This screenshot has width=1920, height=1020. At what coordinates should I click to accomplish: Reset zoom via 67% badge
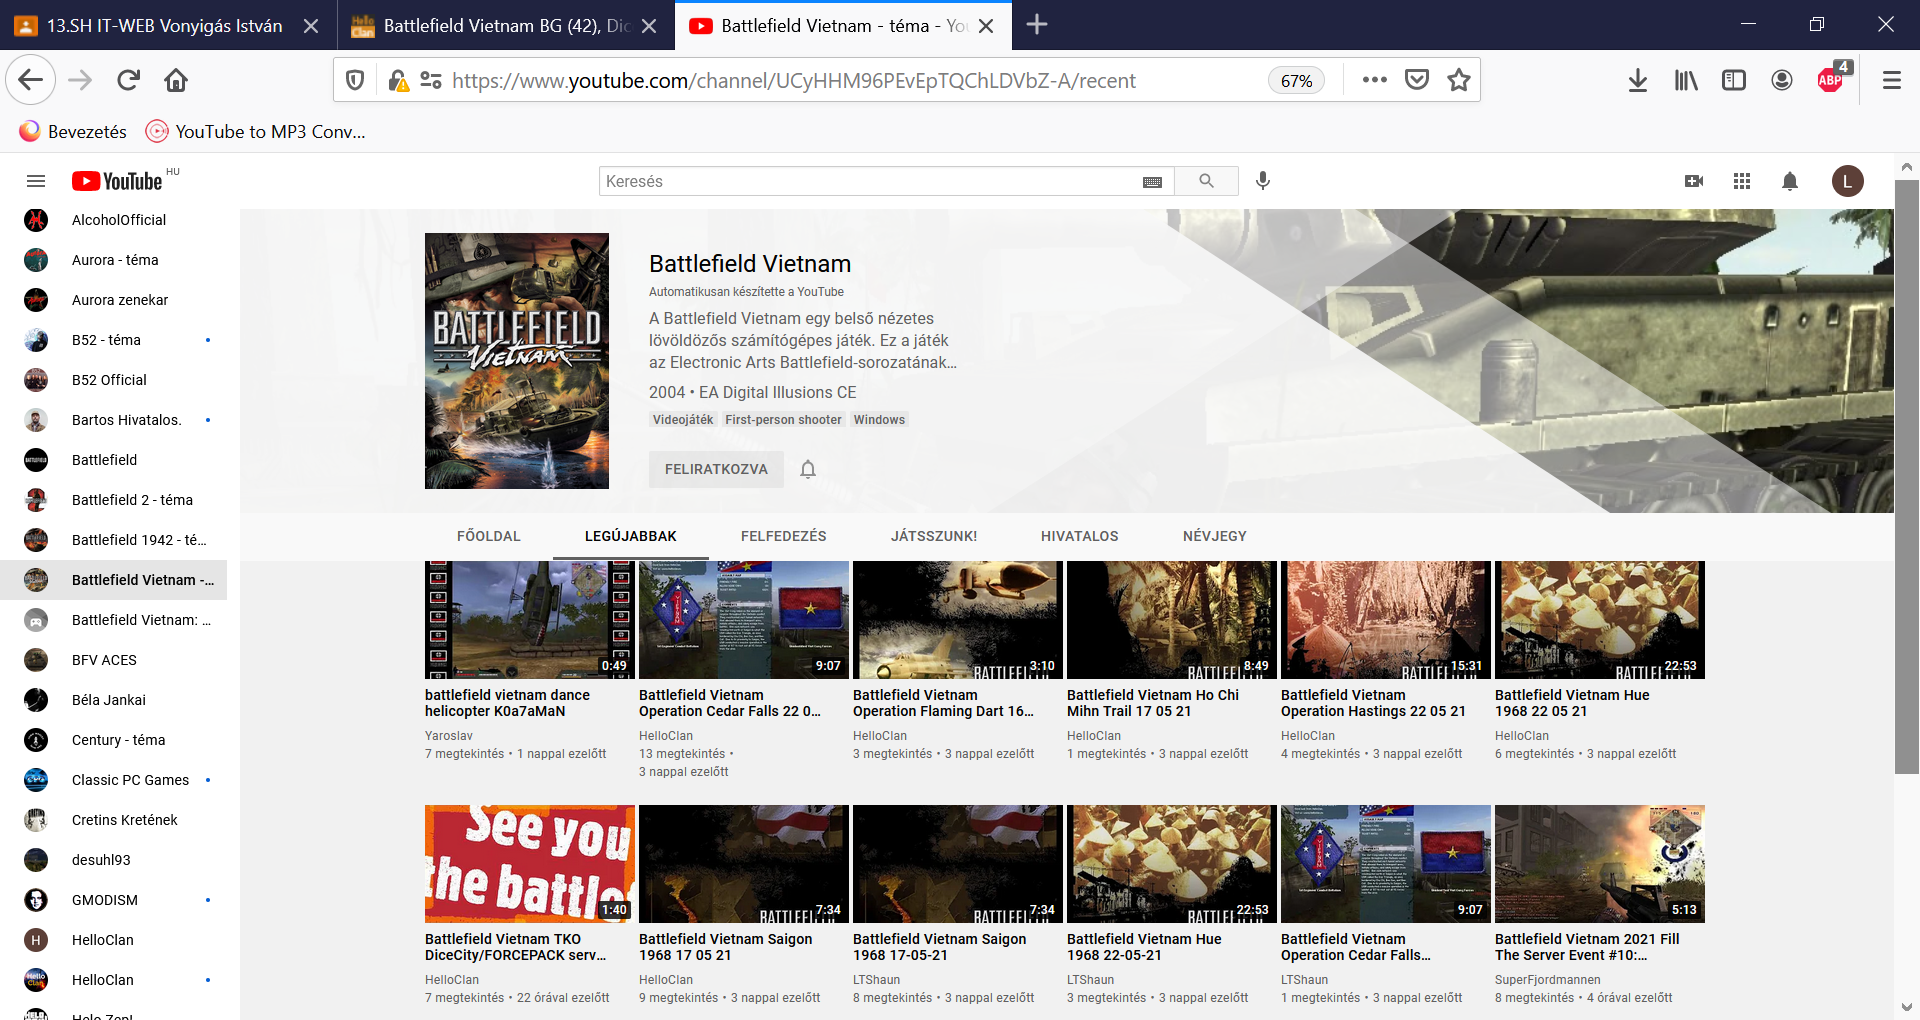point(1296,81)
